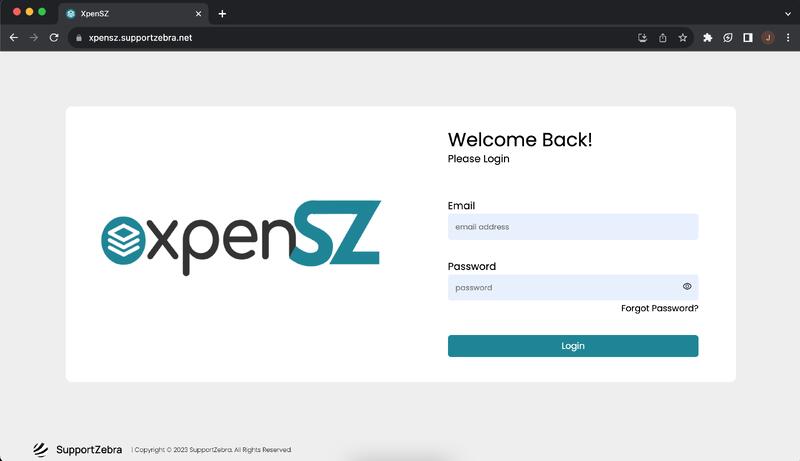Focus the email address input field

pyautogui.click(x=573, y=227)
